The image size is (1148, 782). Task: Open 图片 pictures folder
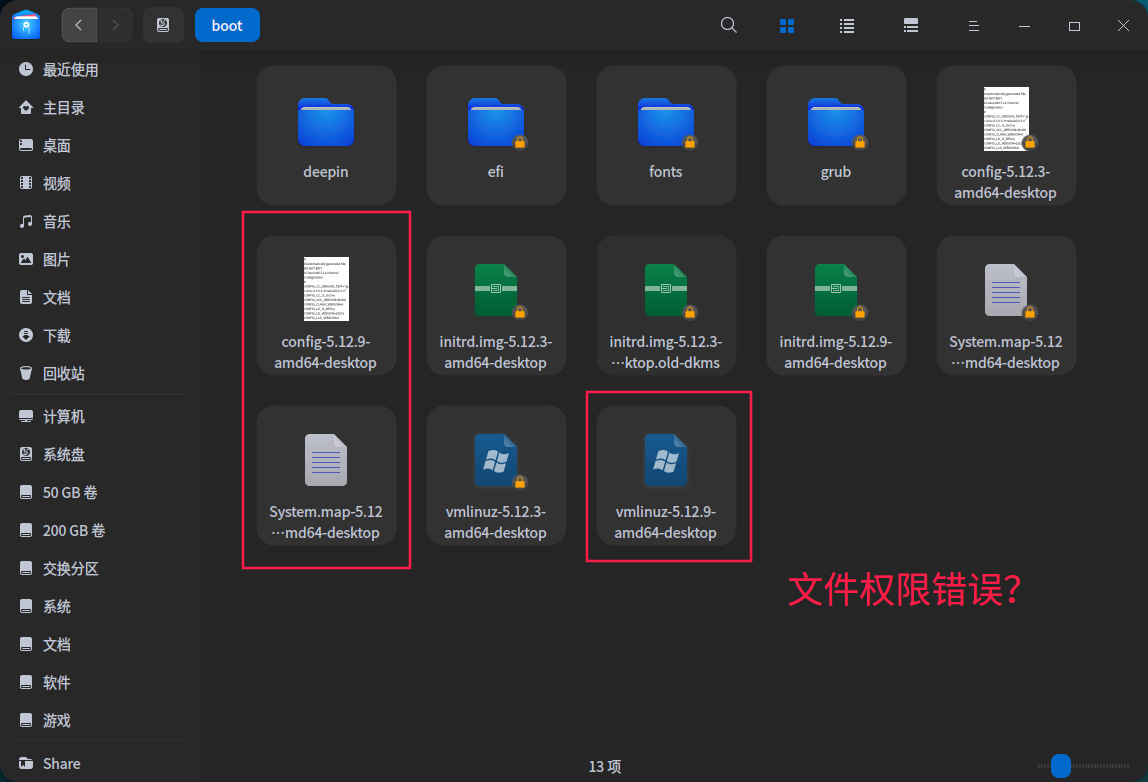pyautogui.click(x=95, y=260)
